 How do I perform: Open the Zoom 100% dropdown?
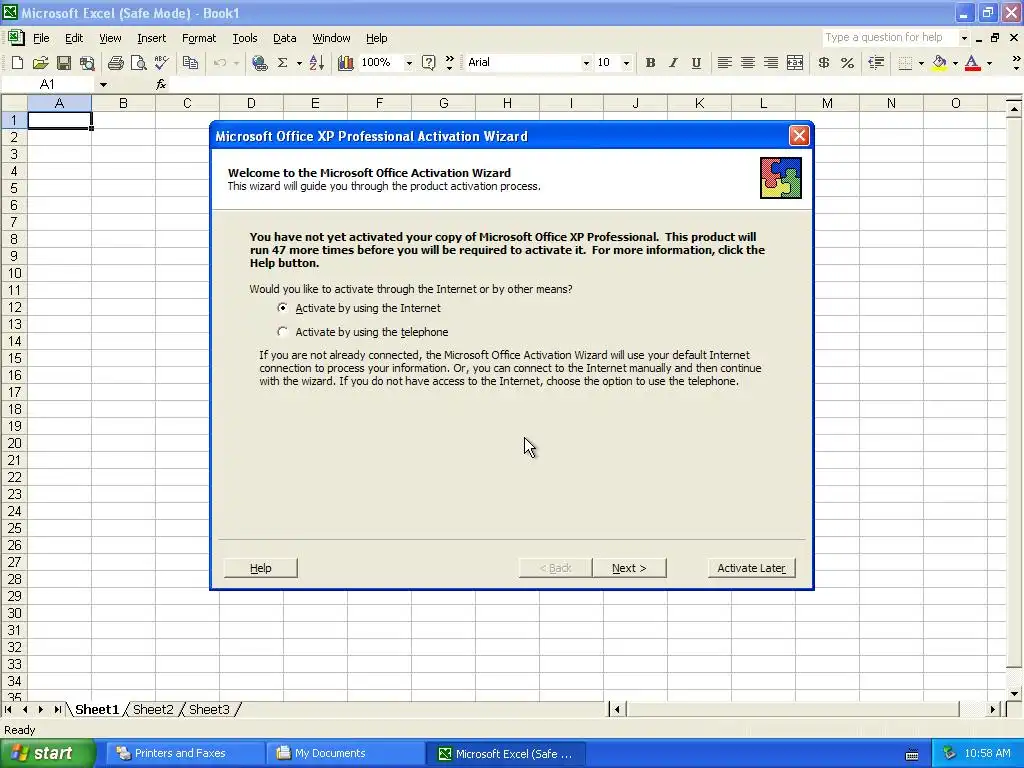pyautogui.click(x=409, y=63)
